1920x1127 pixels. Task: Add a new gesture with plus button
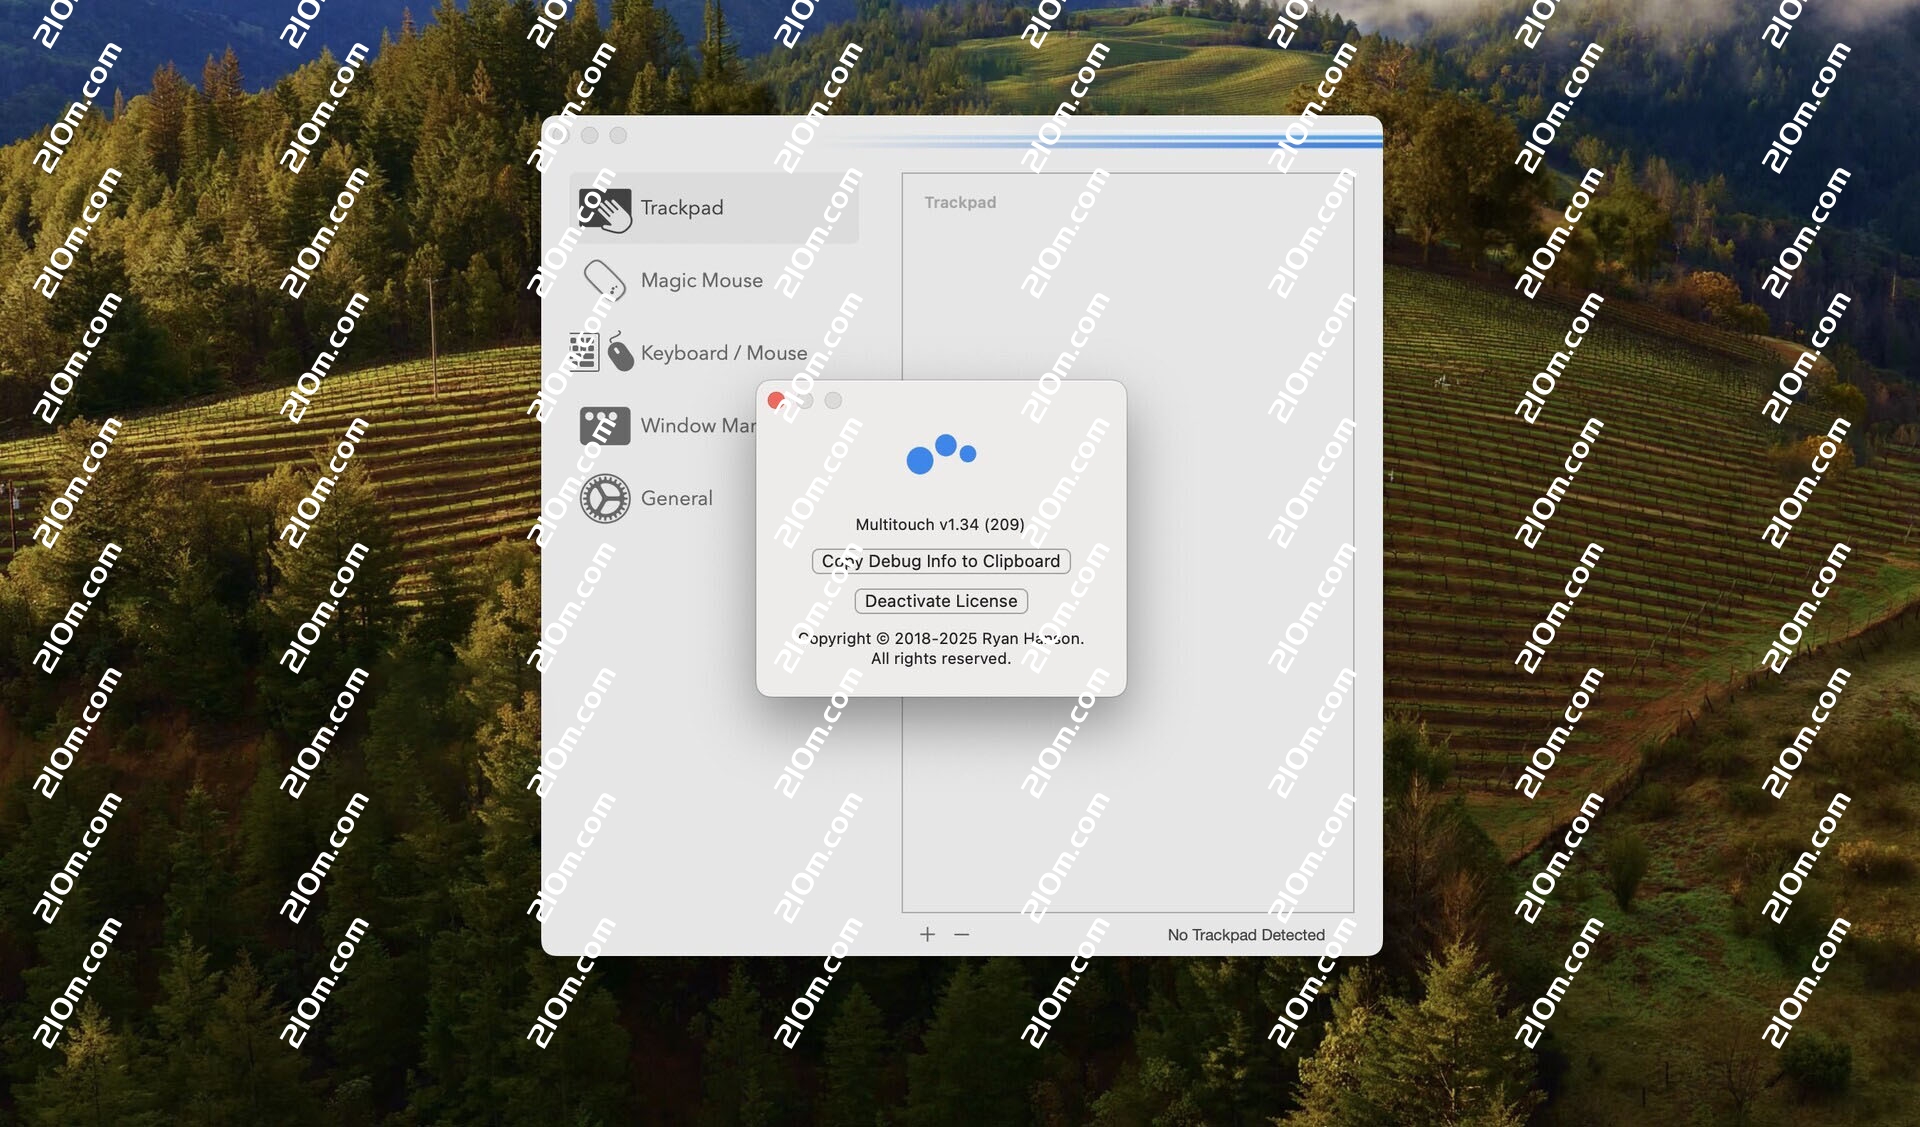[927, 934]
